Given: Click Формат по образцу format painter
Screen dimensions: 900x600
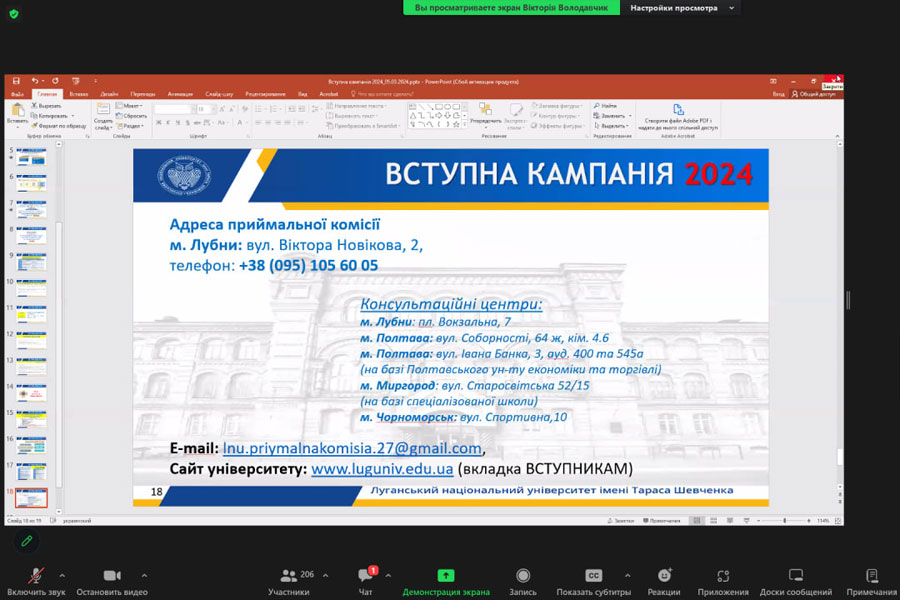Looking at the screenshot, I should (59, 125).
